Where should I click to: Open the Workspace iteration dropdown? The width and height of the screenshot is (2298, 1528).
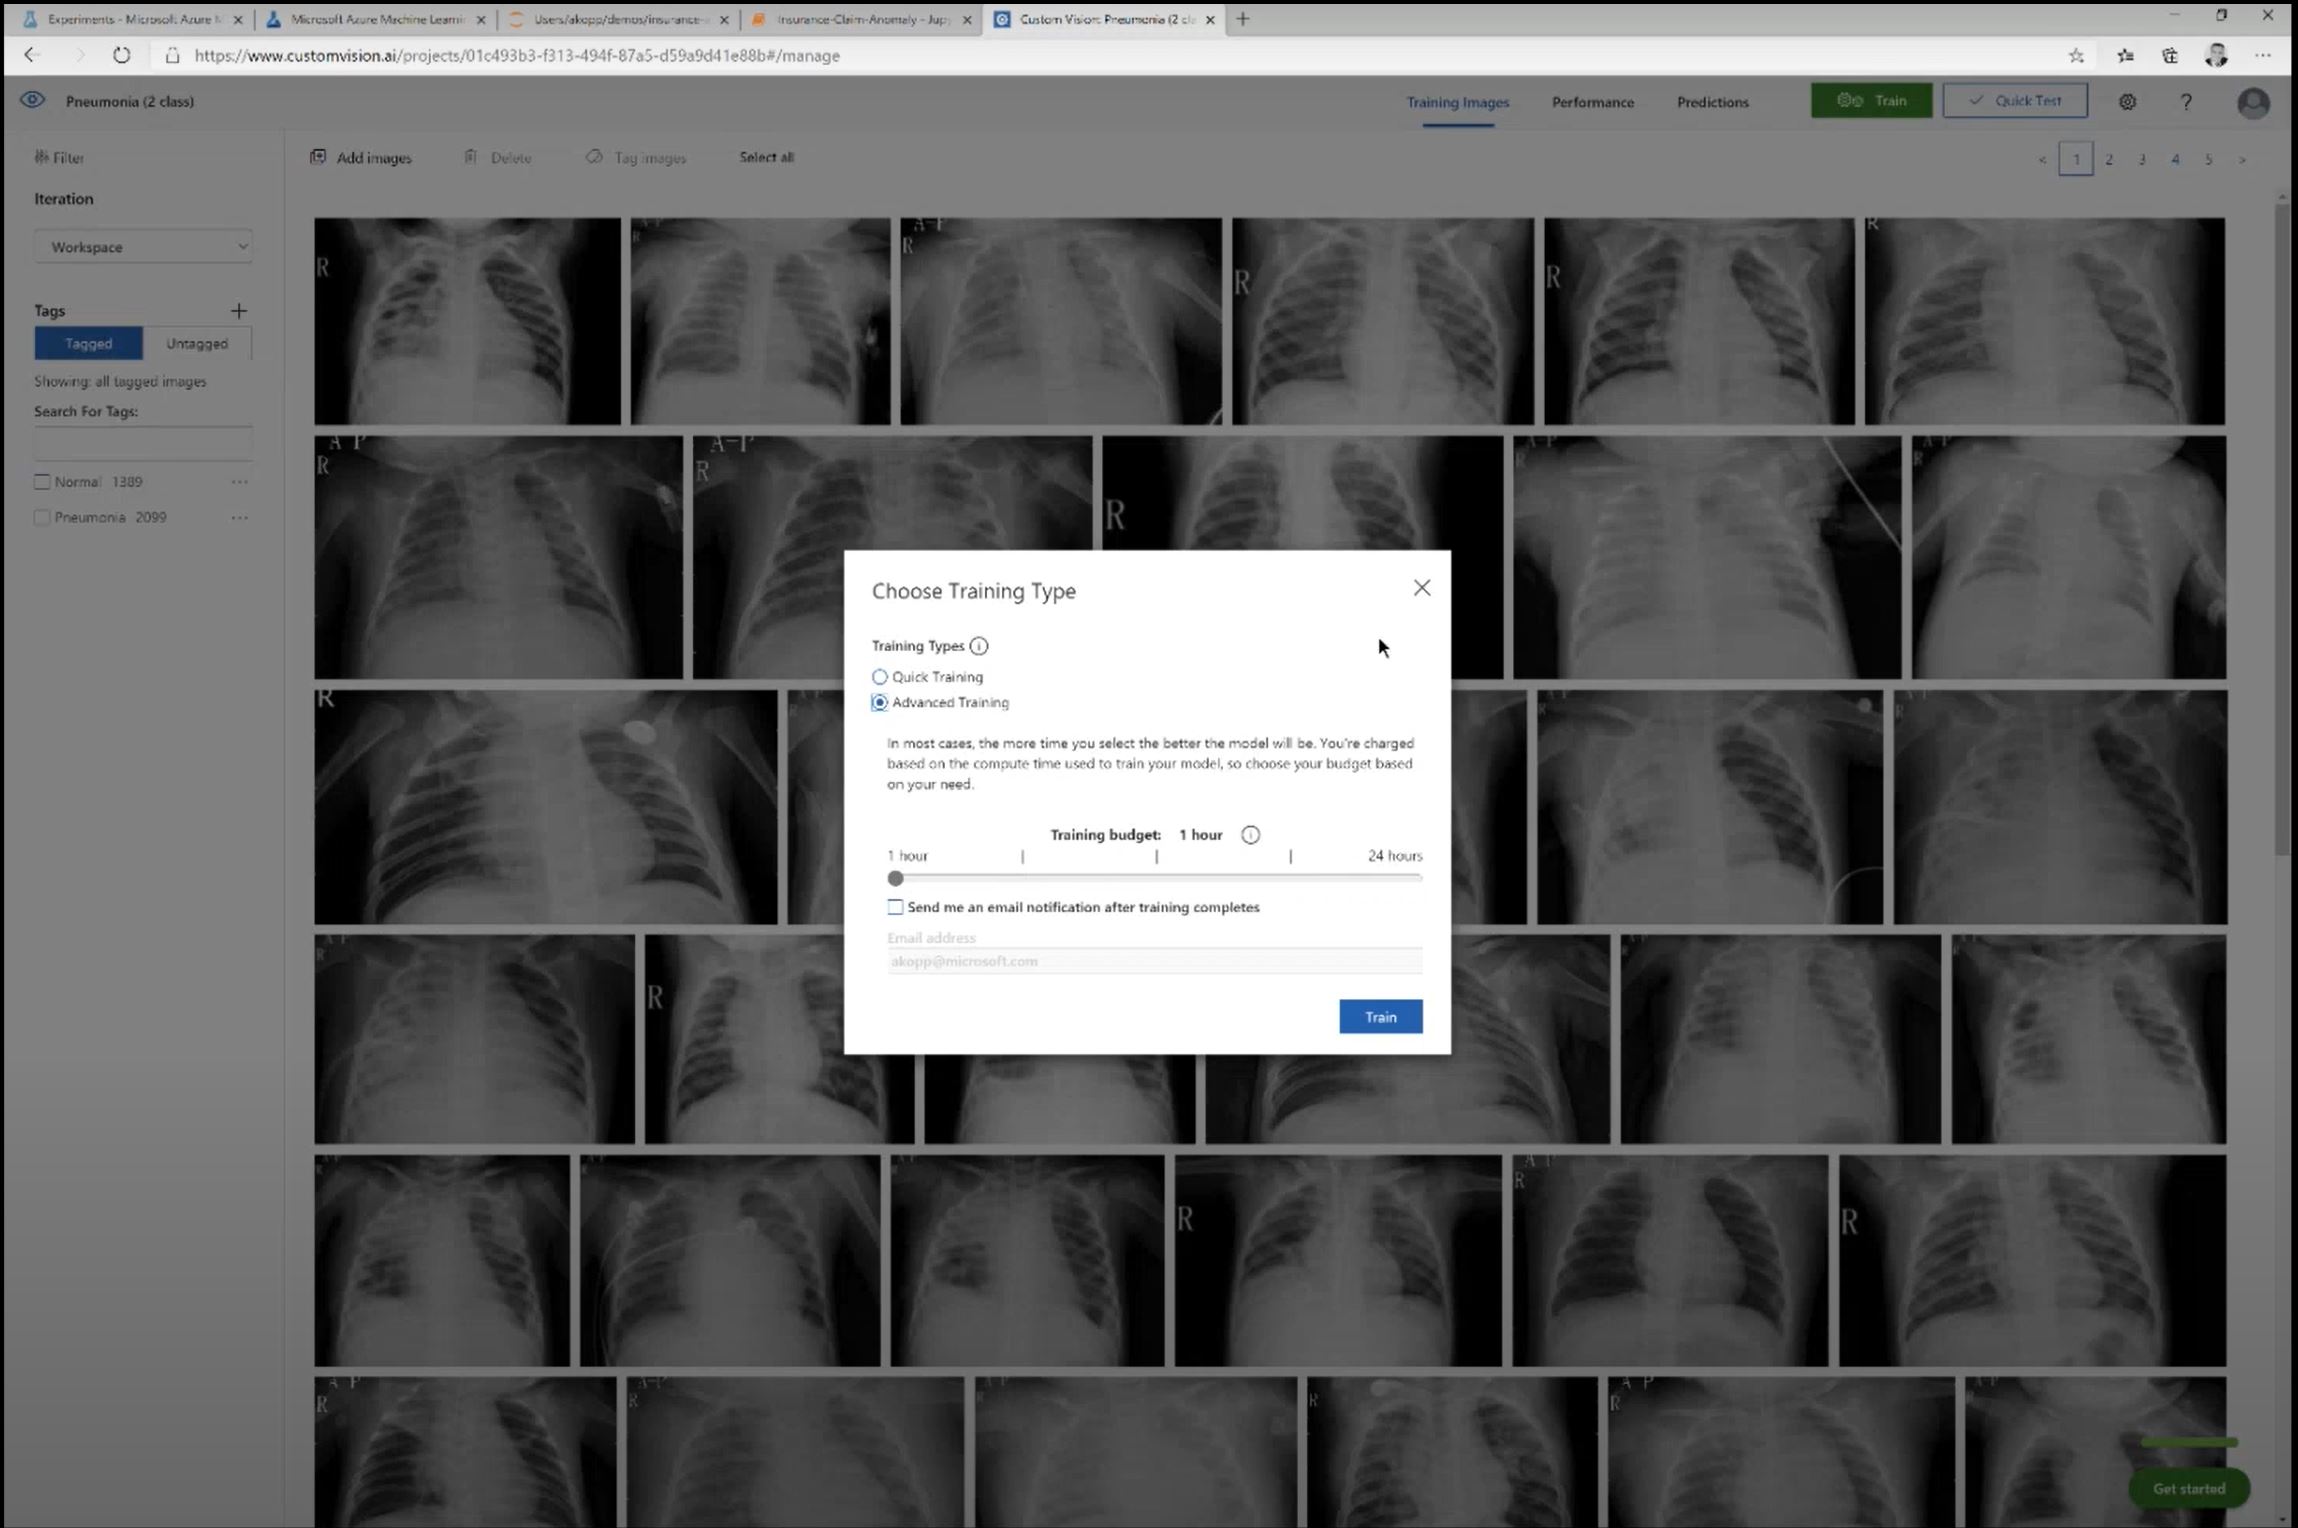[143, 247]
